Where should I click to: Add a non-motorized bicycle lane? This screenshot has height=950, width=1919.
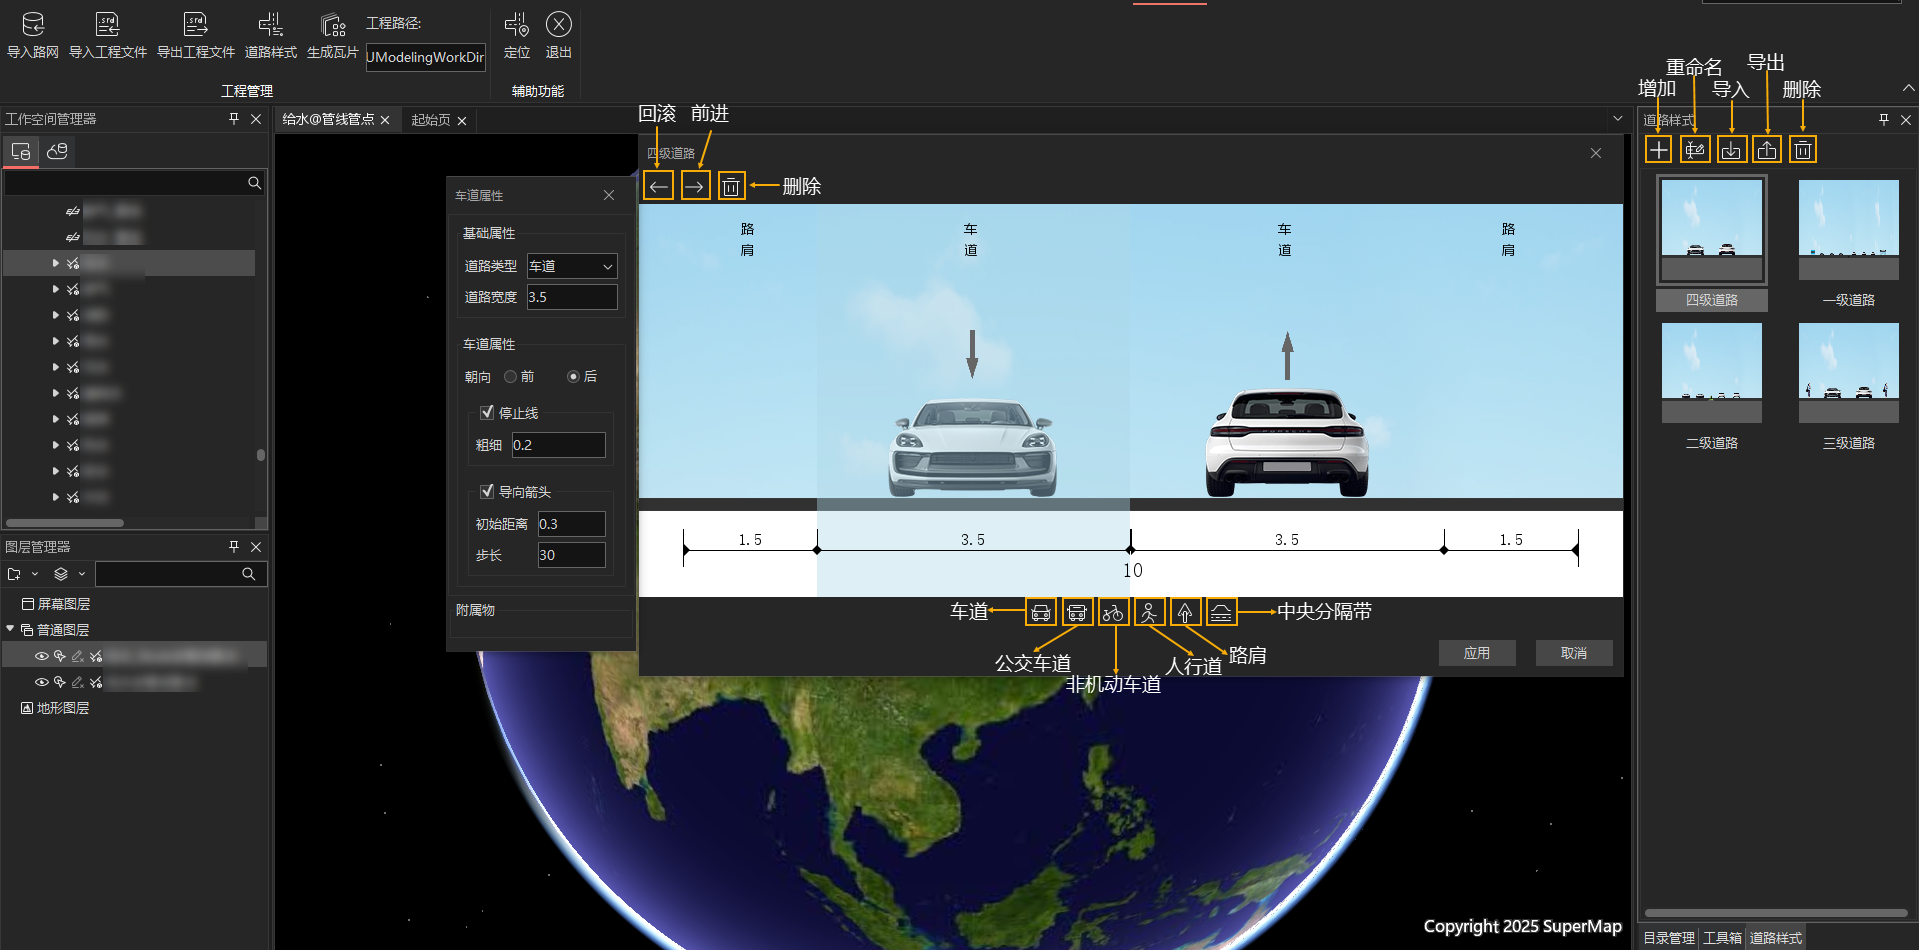(1113, 612)
